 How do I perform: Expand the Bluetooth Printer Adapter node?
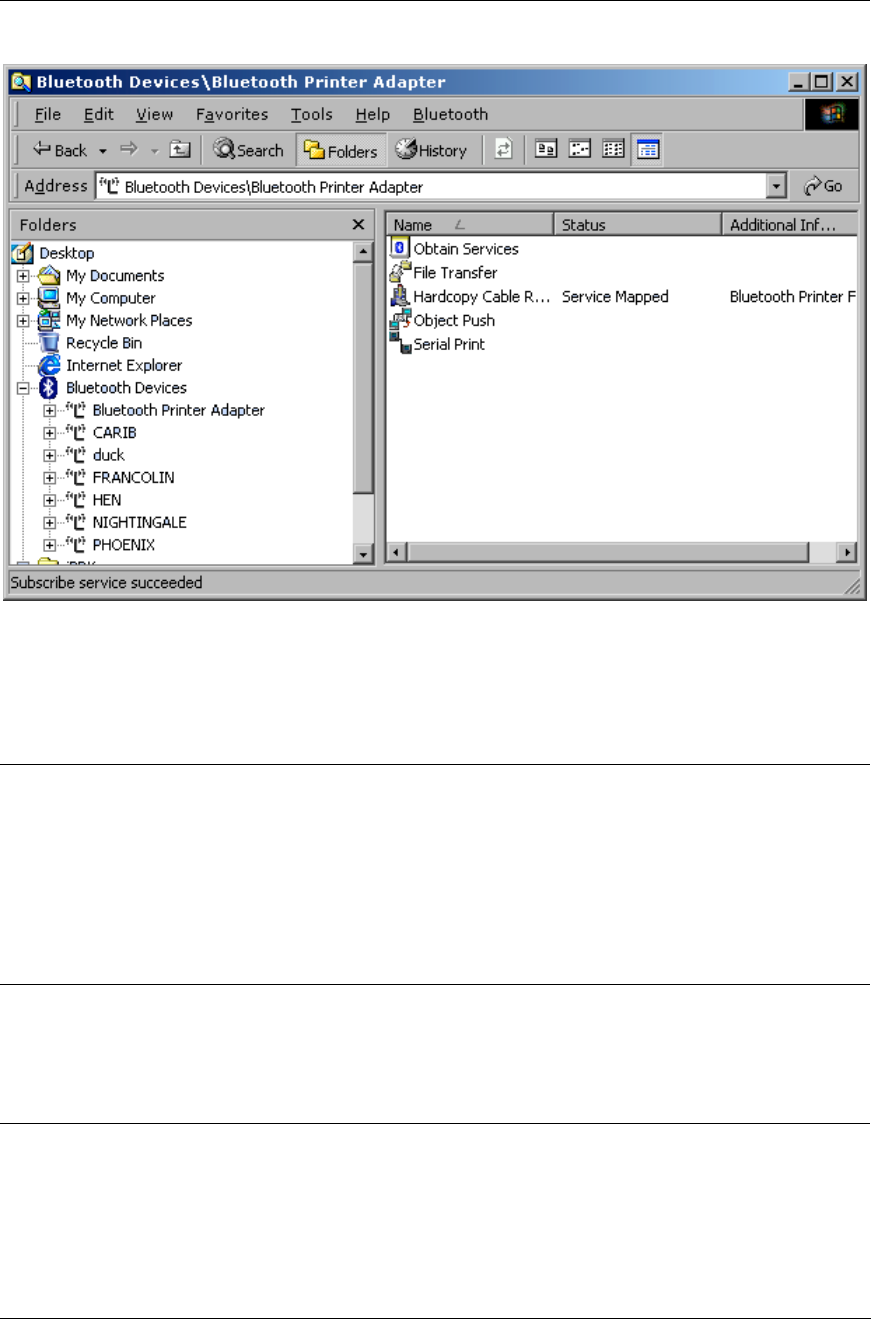[49, 411]
